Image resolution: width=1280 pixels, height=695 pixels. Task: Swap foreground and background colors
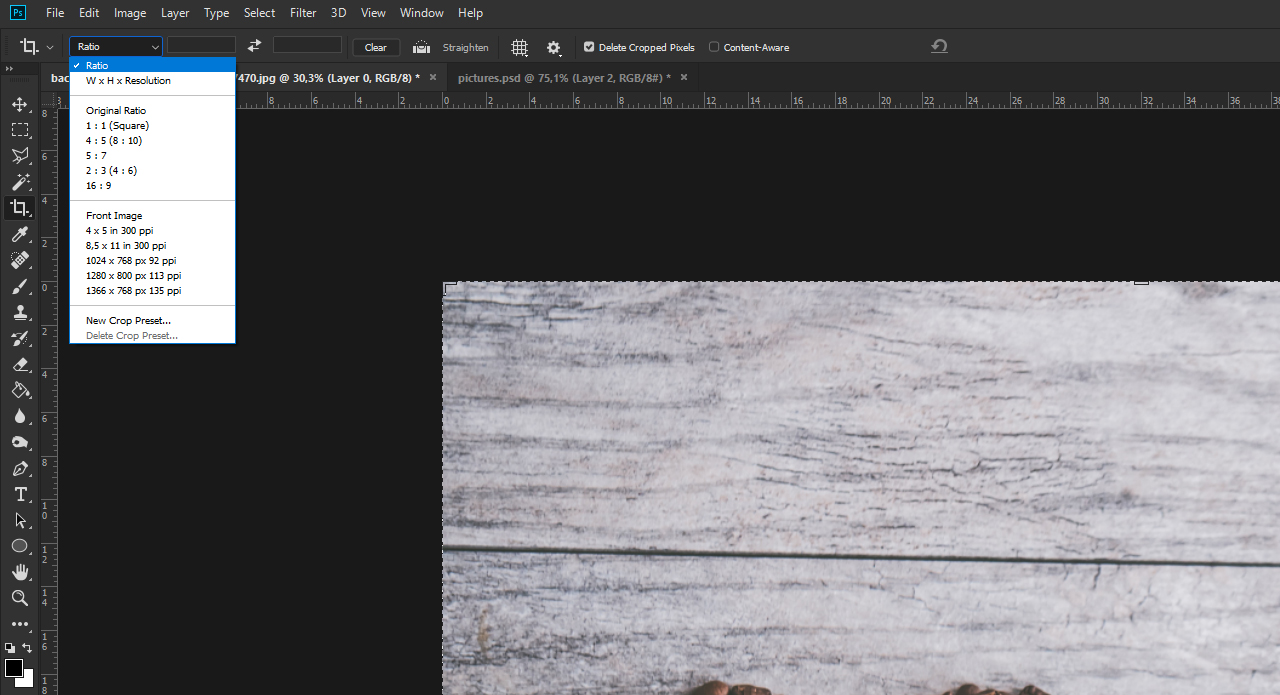pyautogui.click(x=28, y=648)
